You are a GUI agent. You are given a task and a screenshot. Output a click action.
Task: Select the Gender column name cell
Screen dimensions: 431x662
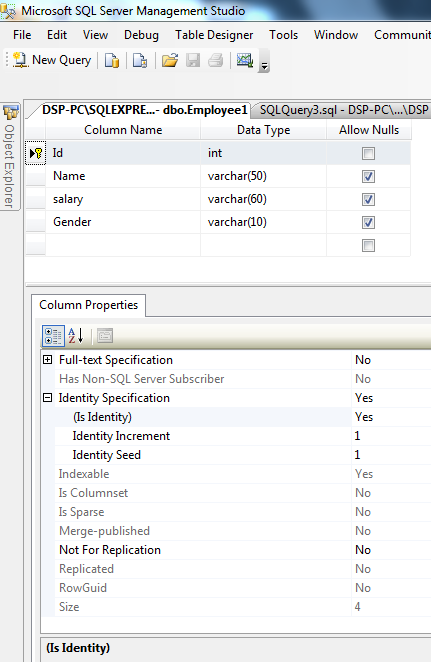click(123, 222)
